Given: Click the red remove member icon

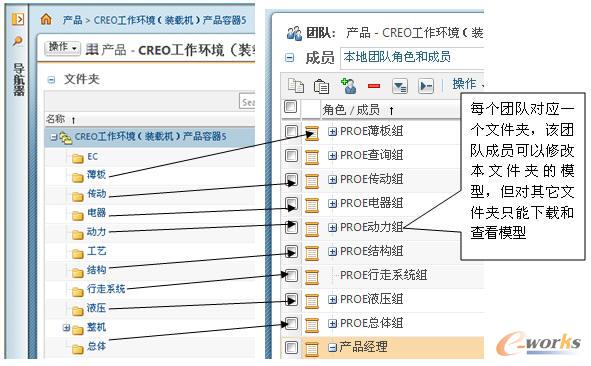Looking at the screenshot, I should pos(374,86).
